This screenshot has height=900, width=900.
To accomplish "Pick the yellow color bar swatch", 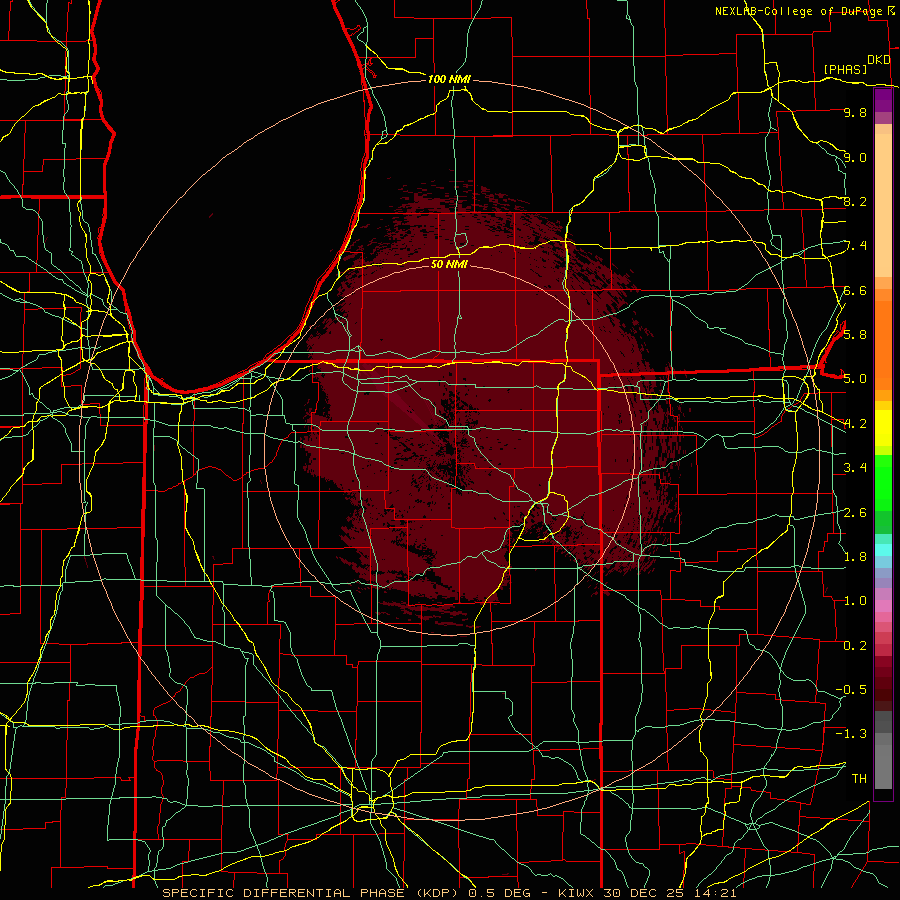I will [883, 428].
